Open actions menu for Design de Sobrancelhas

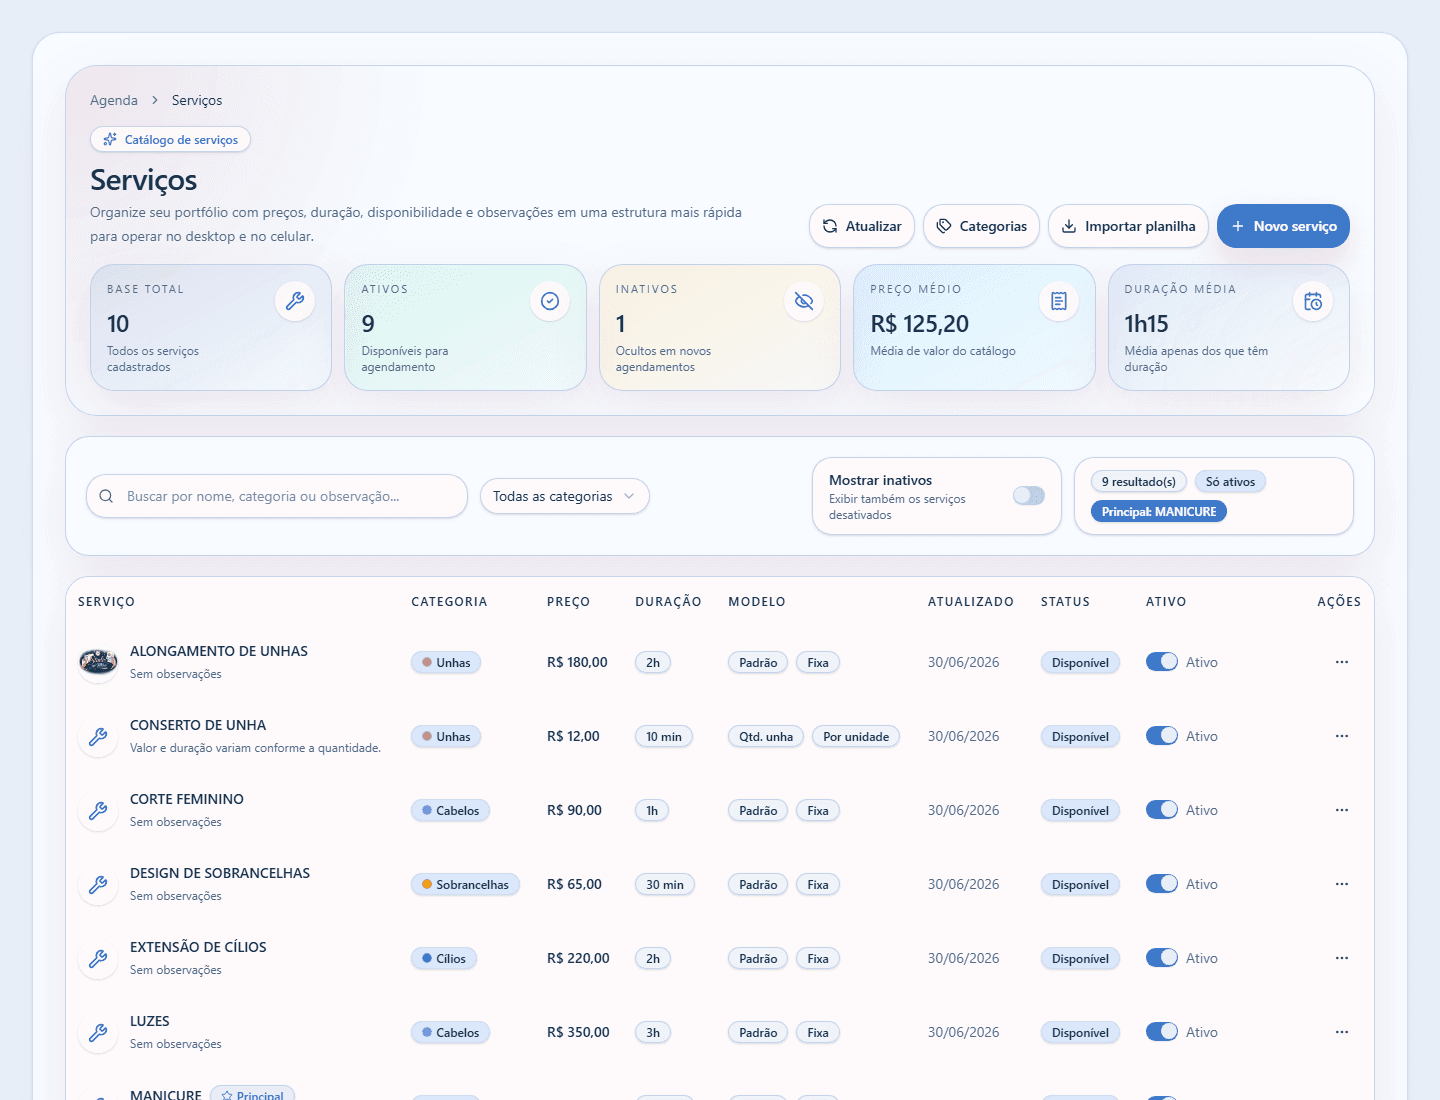coord(1342,884)
